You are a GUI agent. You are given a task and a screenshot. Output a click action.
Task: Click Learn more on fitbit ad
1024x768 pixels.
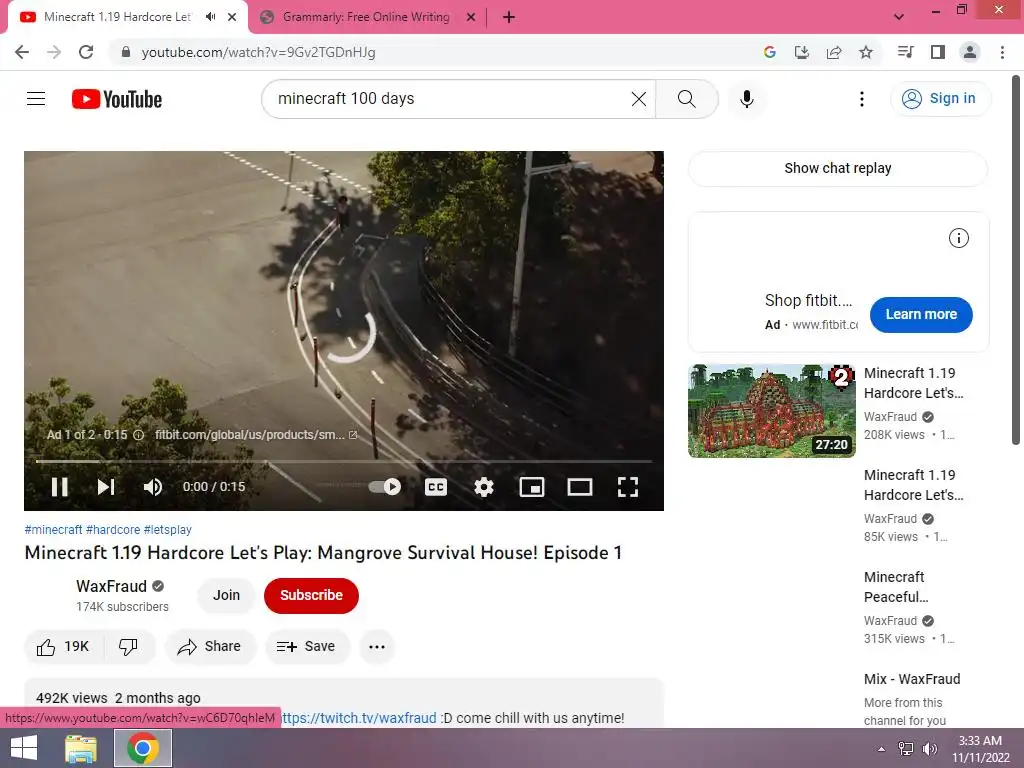tap(921, 314)
